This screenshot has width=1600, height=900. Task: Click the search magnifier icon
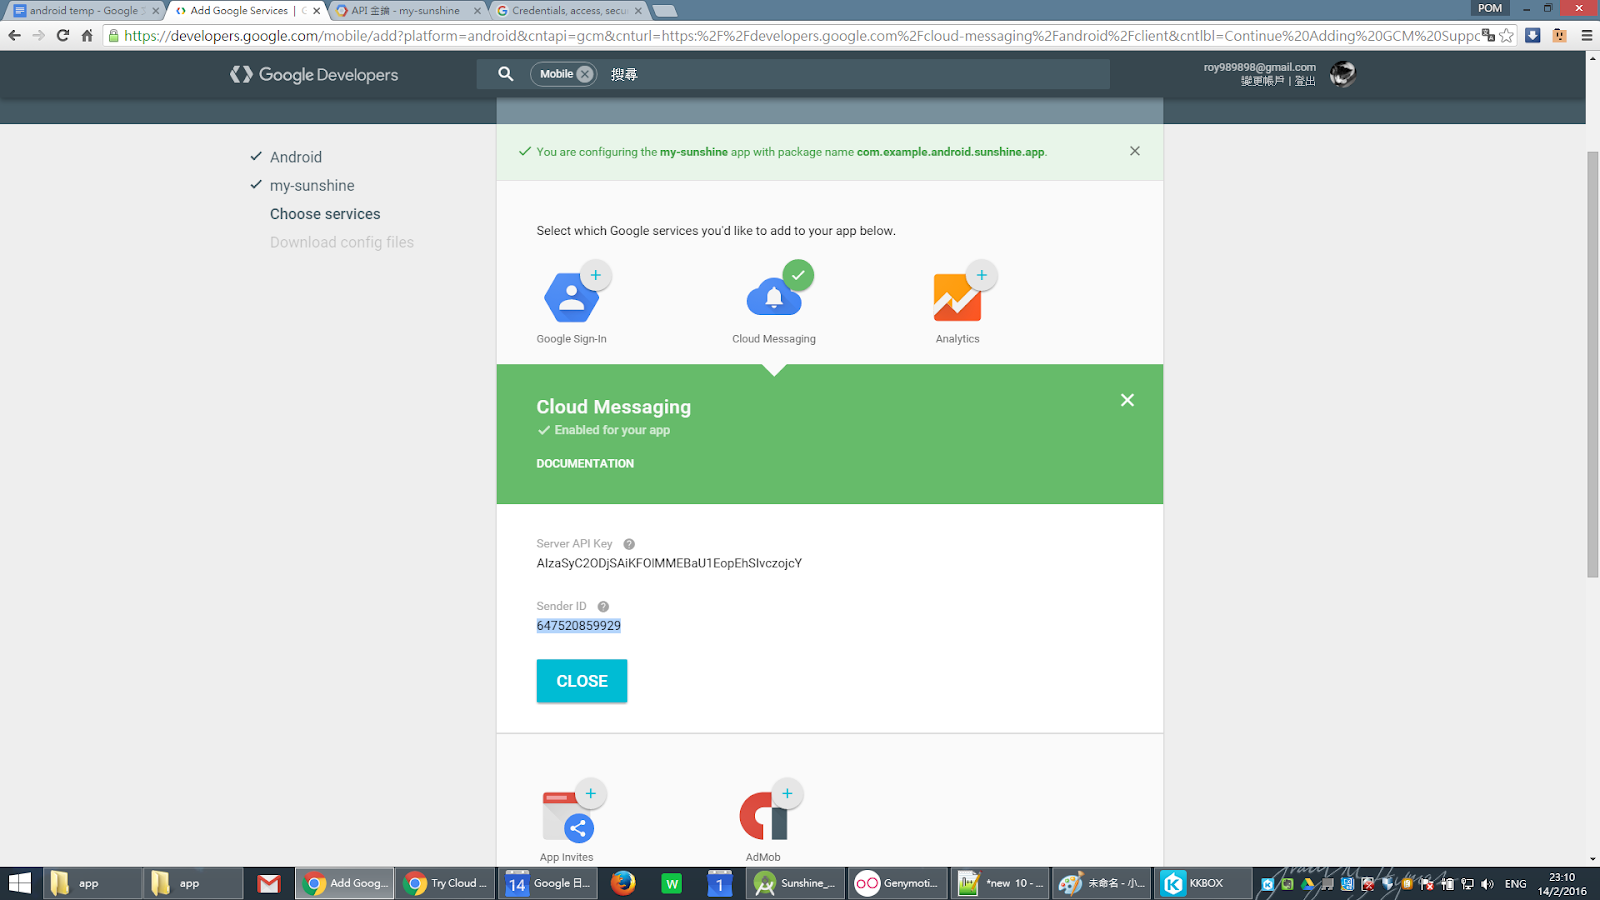(x=506, y=74)
